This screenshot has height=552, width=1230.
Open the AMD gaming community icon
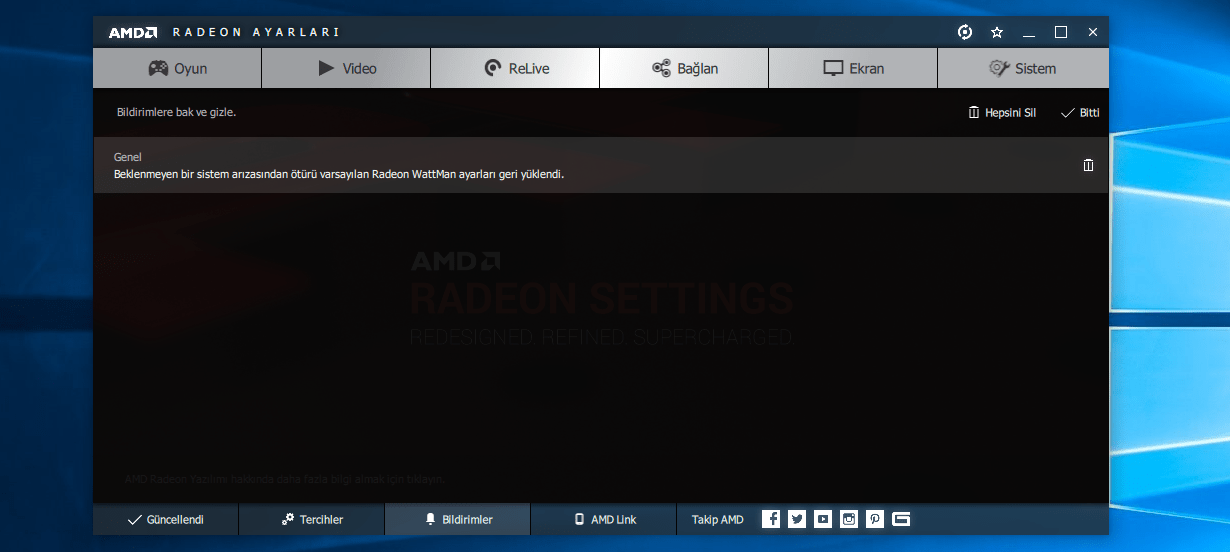point(901,519)
